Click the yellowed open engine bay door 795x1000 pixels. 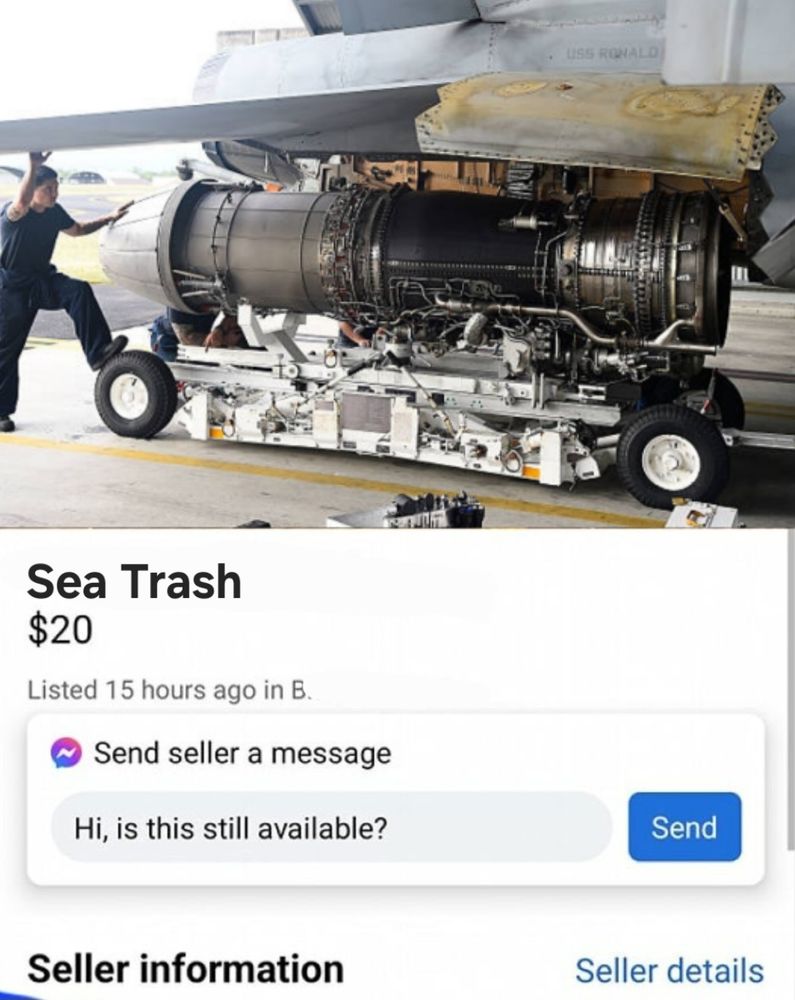(599, 122)
